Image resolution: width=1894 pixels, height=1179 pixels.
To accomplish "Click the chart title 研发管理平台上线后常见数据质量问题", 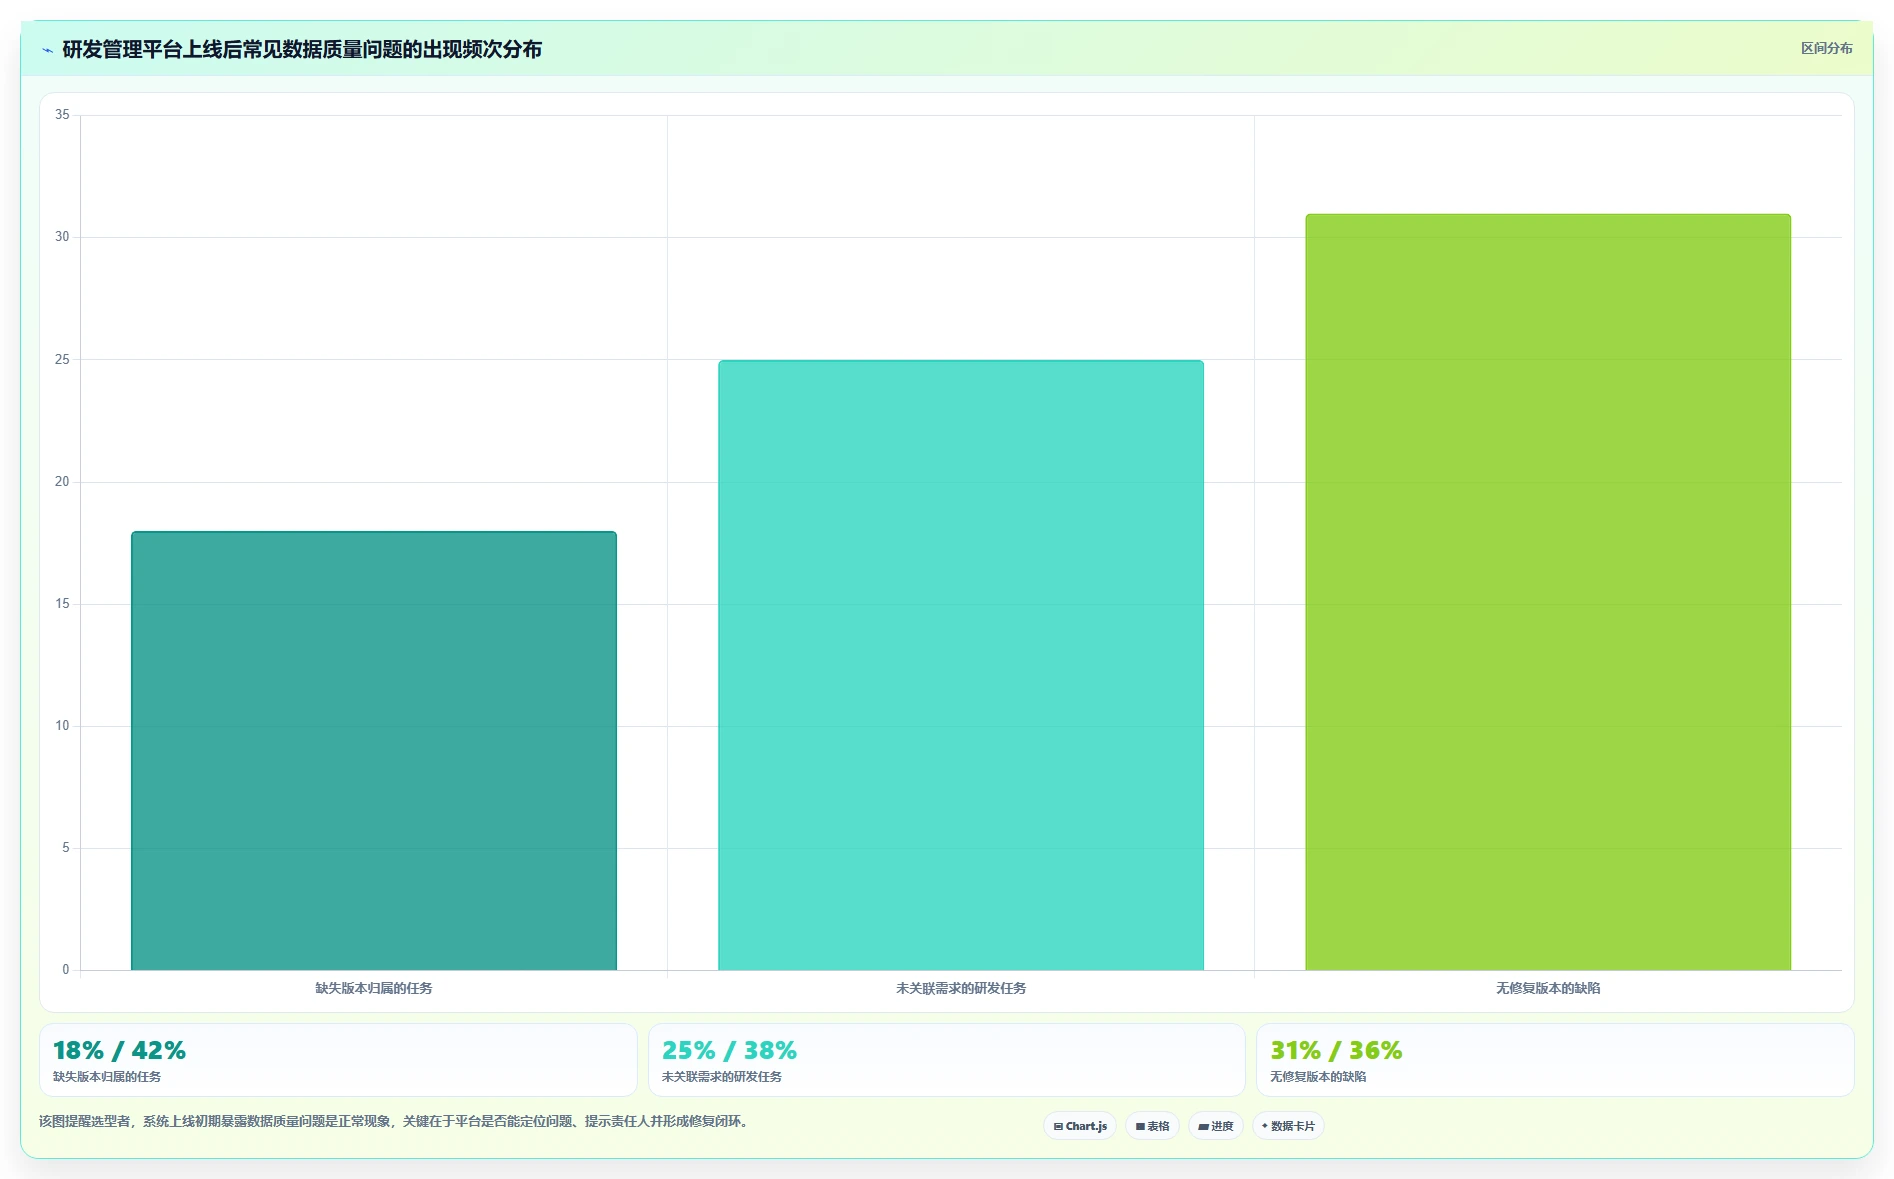I will point(302,50).
